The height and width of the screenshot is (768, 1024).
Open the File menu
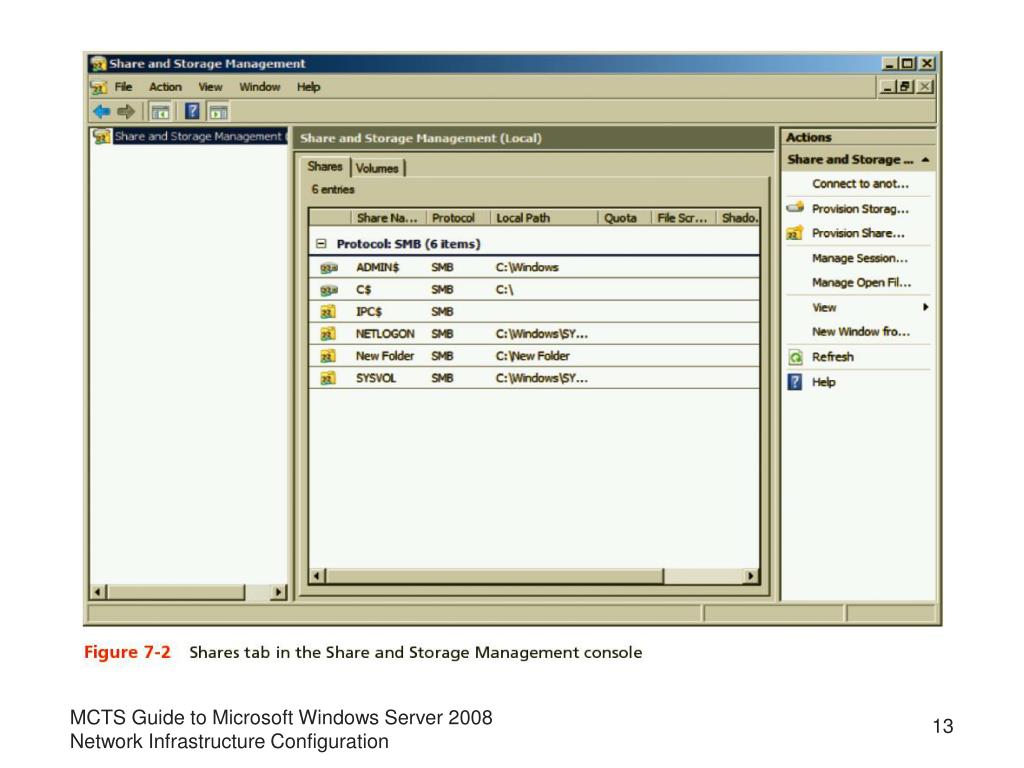(123, 87)
